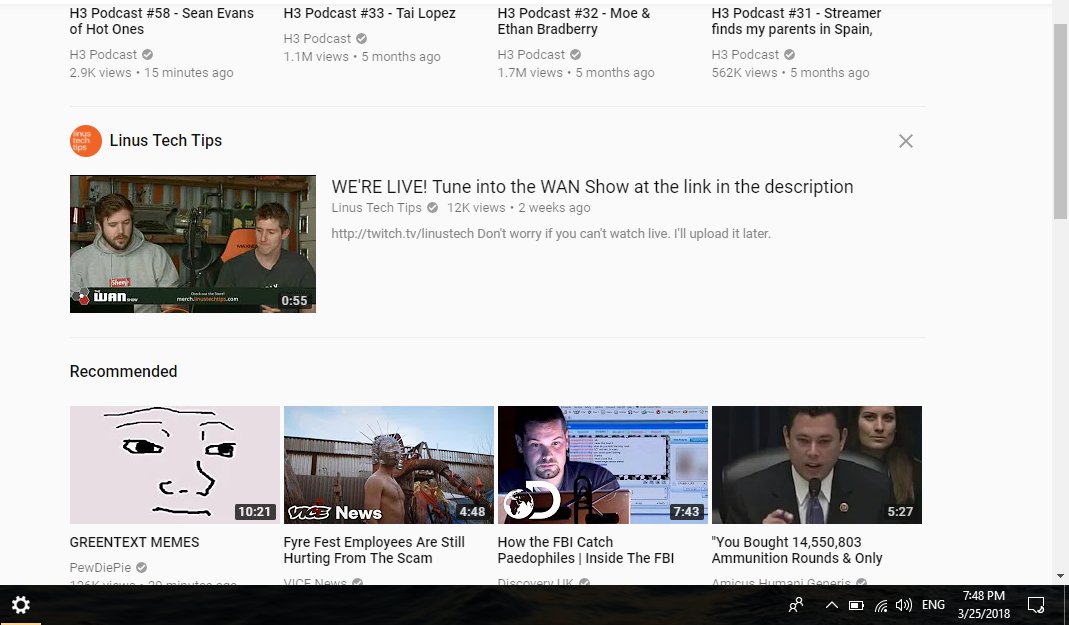Click the twitch.tv/linustech description text
Screen dimensions: 1069x625
pyautogui.click(x=551, y=234)
